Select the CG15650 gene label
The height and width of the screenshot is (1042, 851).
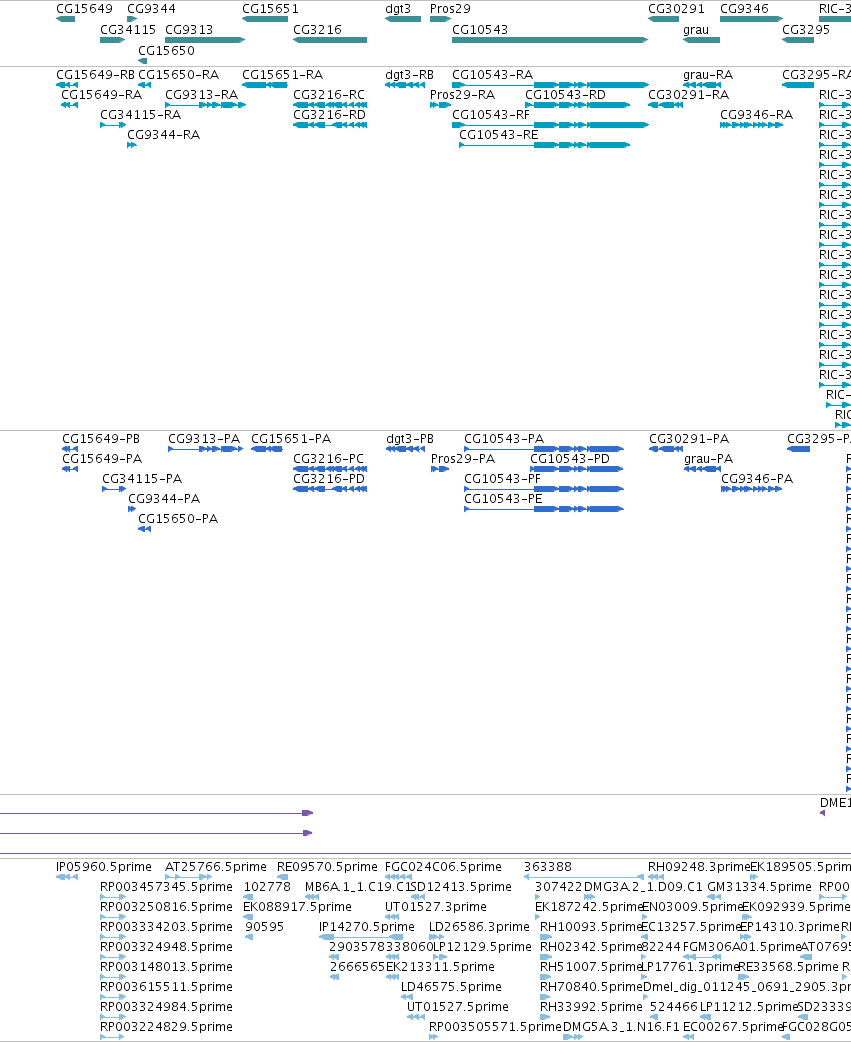coord(167,51)
